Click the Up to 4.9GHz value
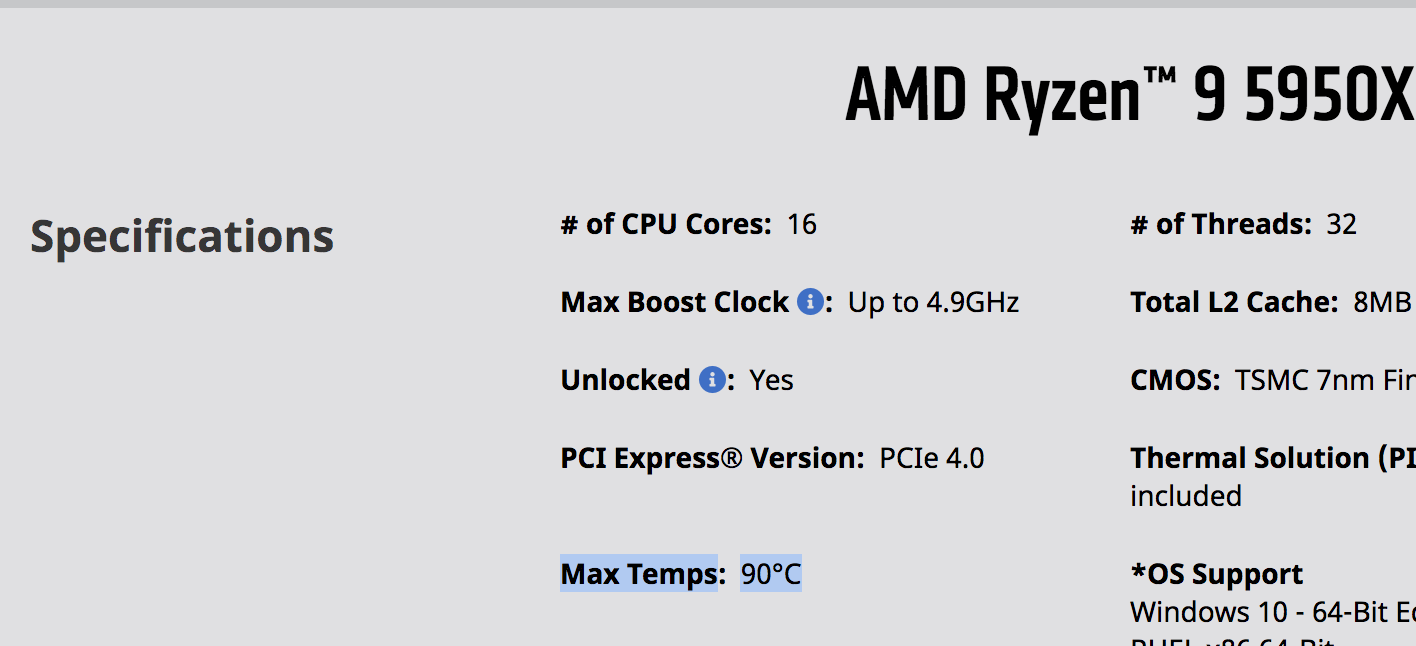The height and width of the screenshot is (646, 1416). click(933, 301)
